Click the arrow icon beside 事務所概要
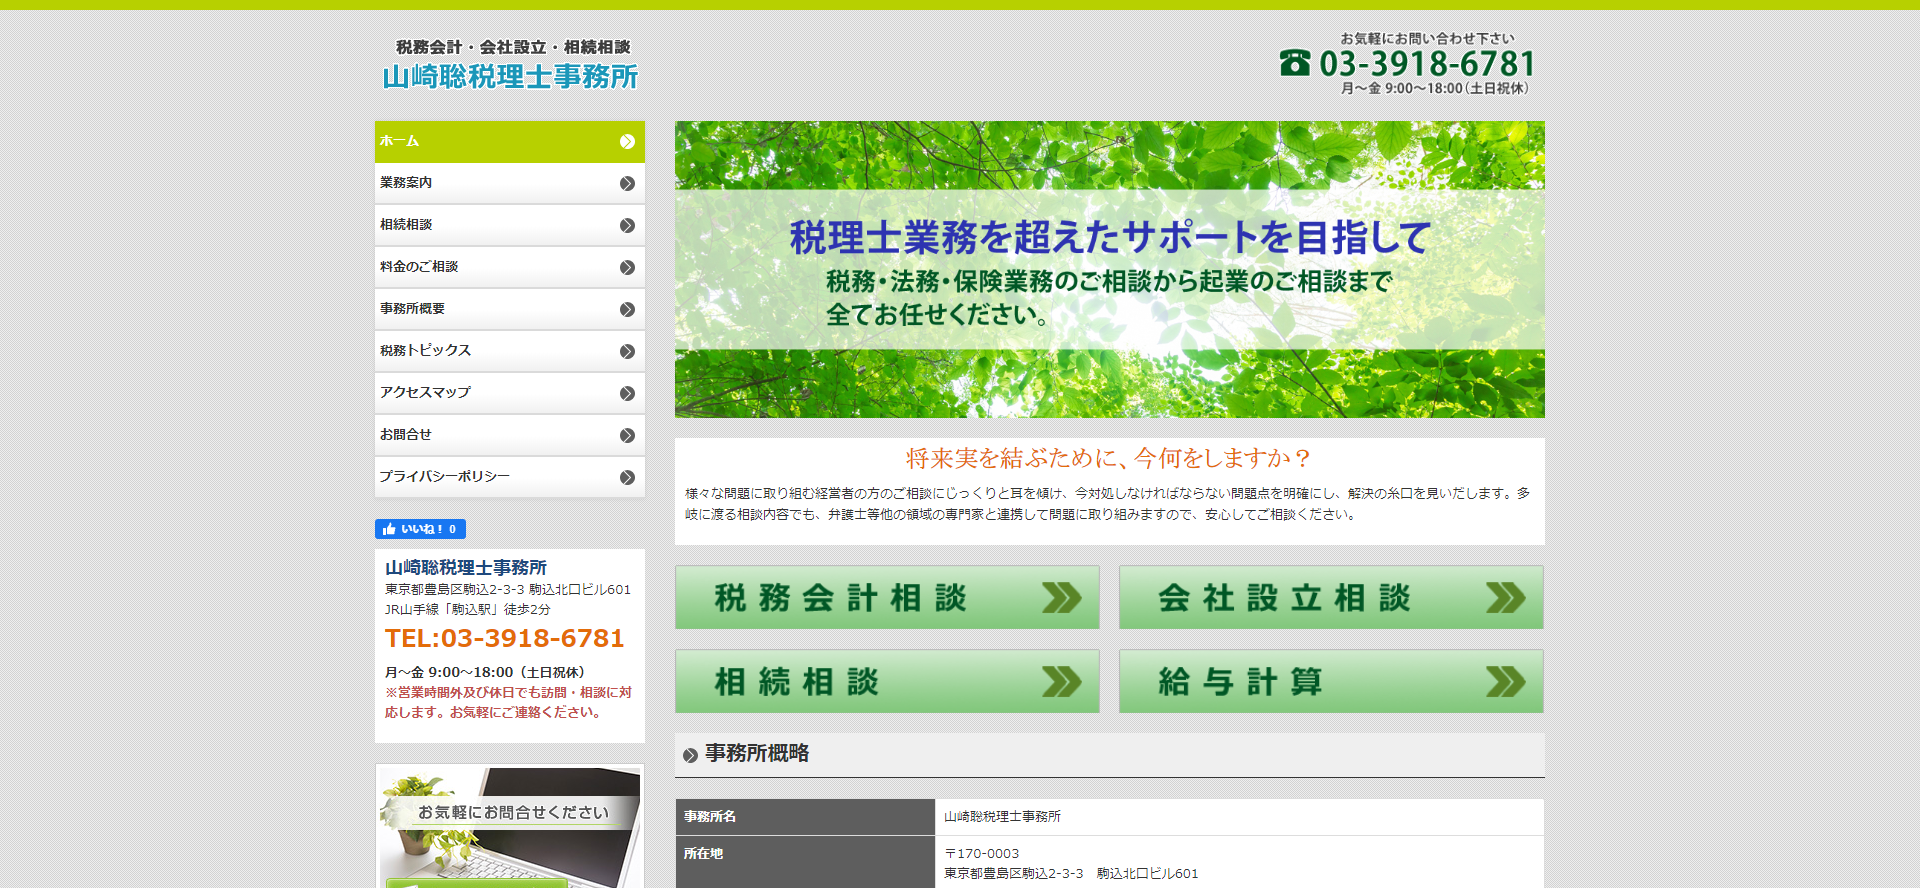The height and width of the screenshot is (888, 1920). pyautogui.click(x=627, y=310)
